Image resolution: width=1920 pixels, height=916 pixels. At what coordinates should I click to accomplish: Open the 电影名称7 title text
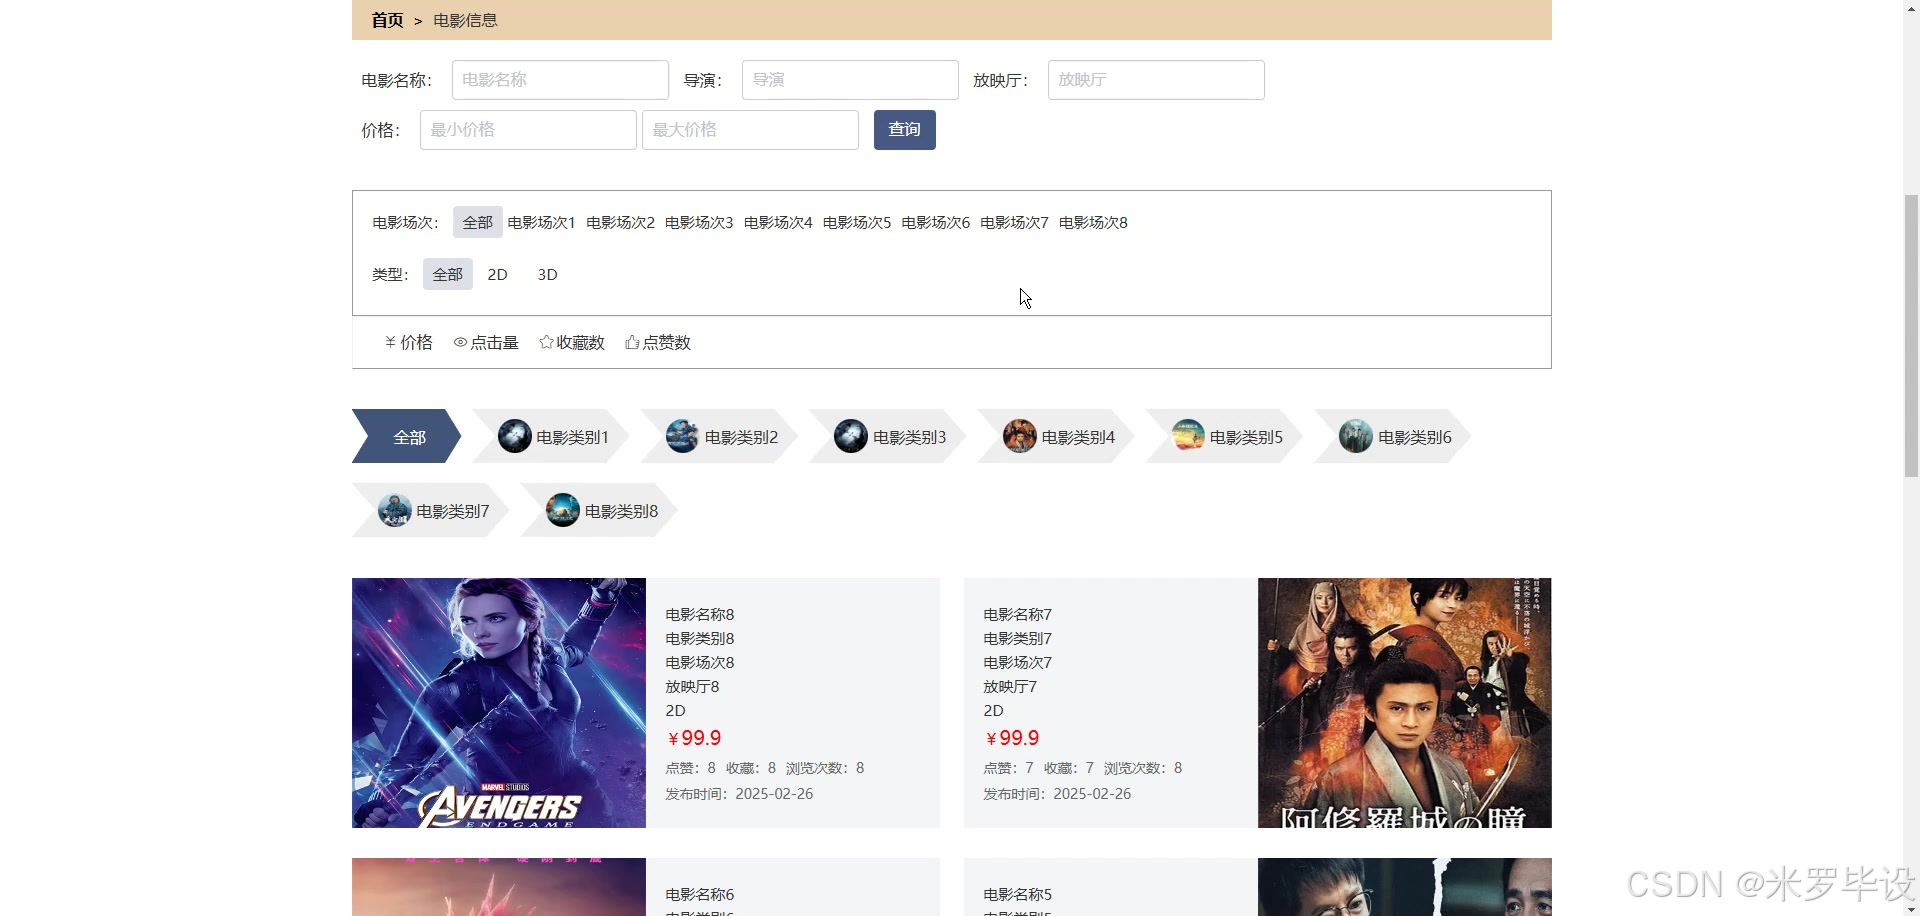click(1018, 614)
